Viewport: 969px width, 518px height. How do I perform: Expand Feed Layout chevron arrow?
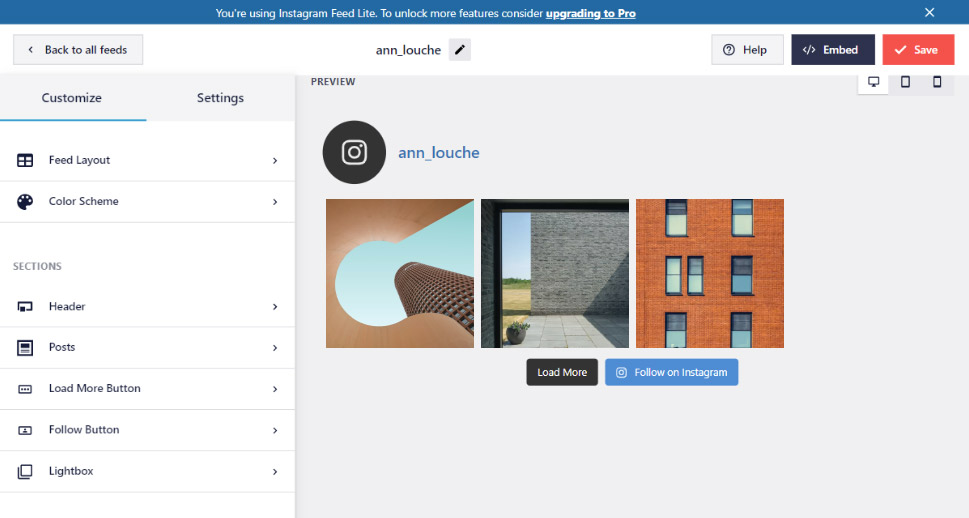pyautogui.click(x=275, y=161)
